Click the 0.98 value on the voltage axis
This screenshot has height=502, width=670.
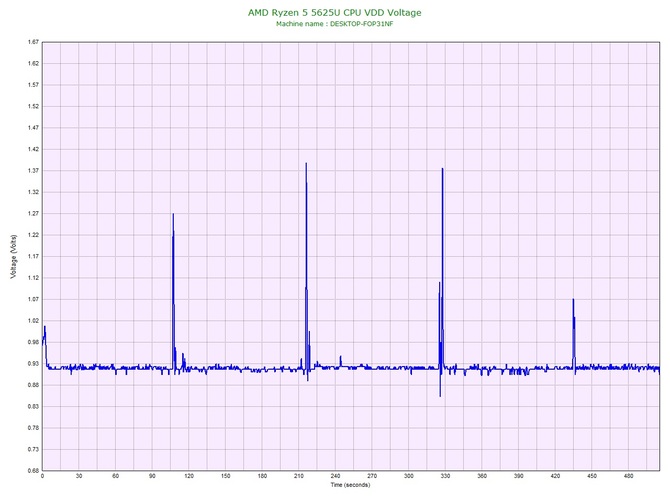click(33, 342)
